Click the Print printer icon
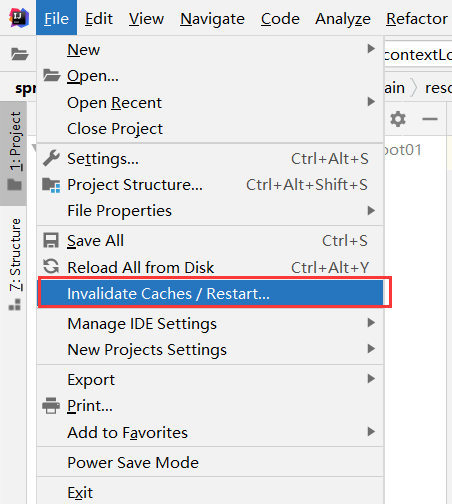452x504 pixels. click(51, 406)
